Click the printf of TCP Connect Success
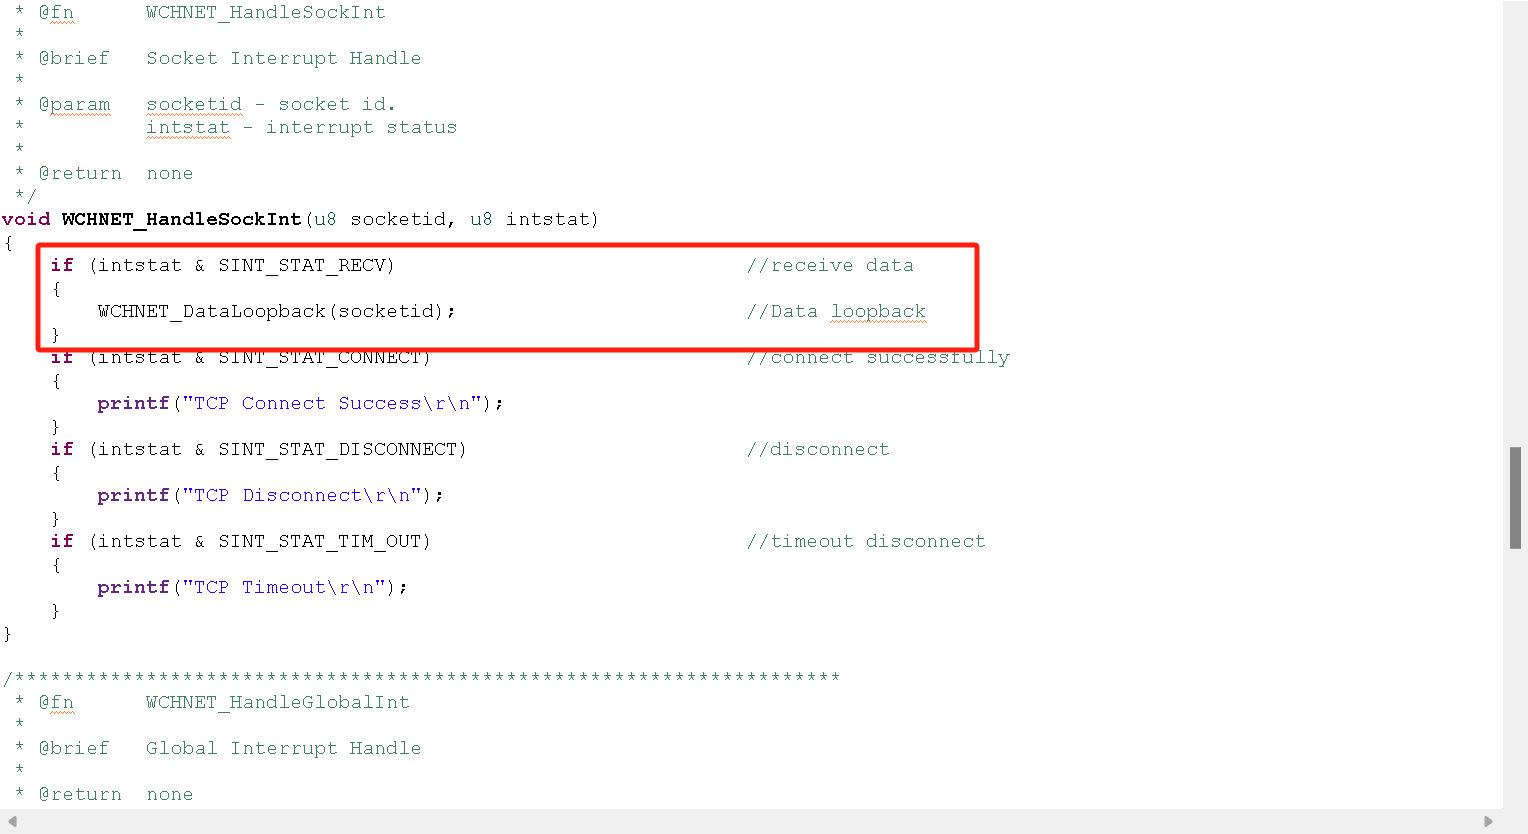Image resolution: width=1528 pixels, height=834 pixels. tap(133, 403)
